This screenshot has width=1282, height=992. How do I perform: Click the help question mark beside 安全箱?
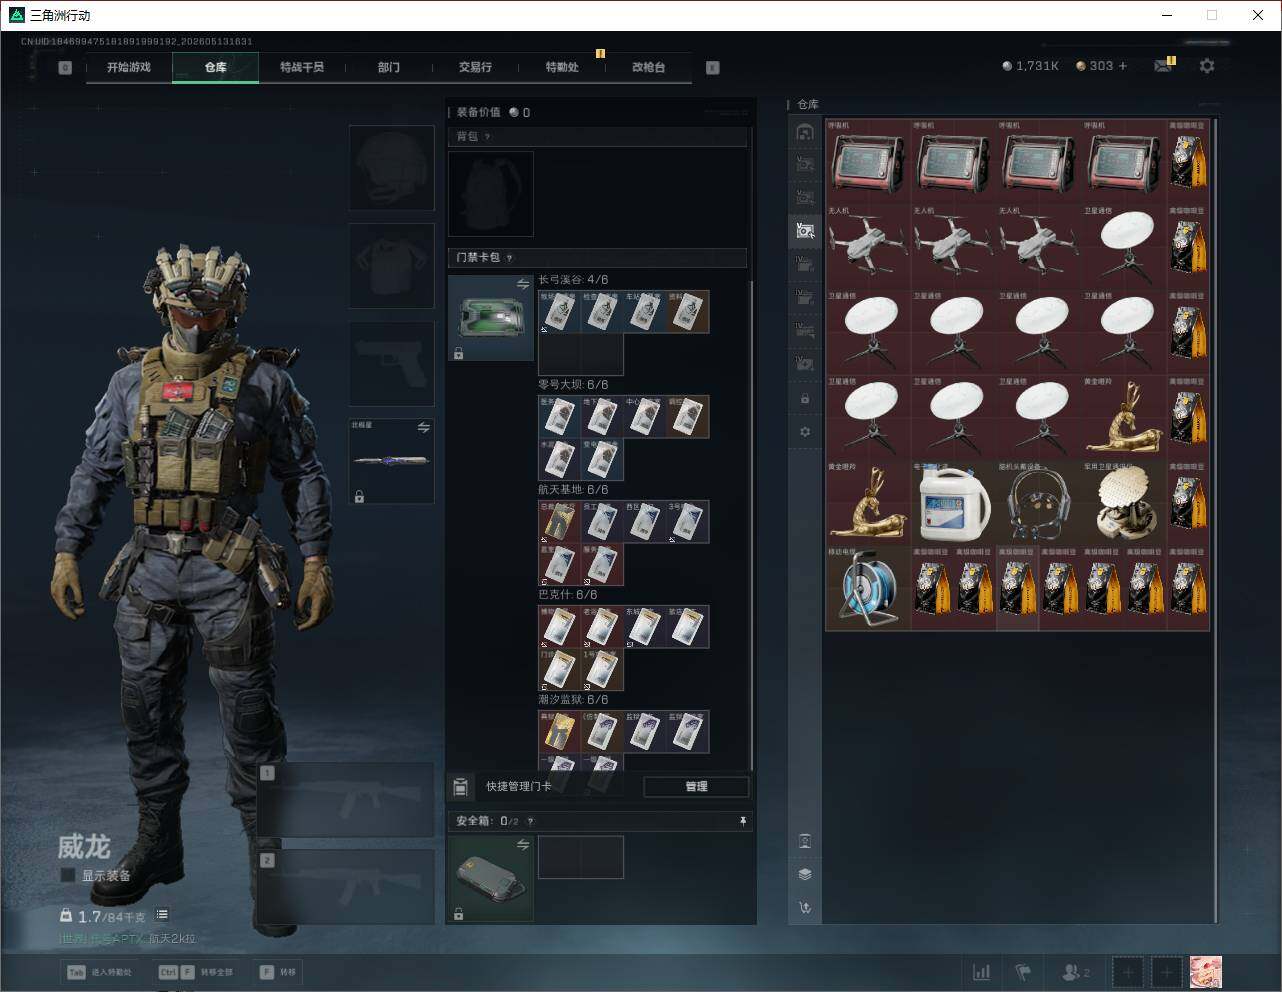[x=530, y=821]
